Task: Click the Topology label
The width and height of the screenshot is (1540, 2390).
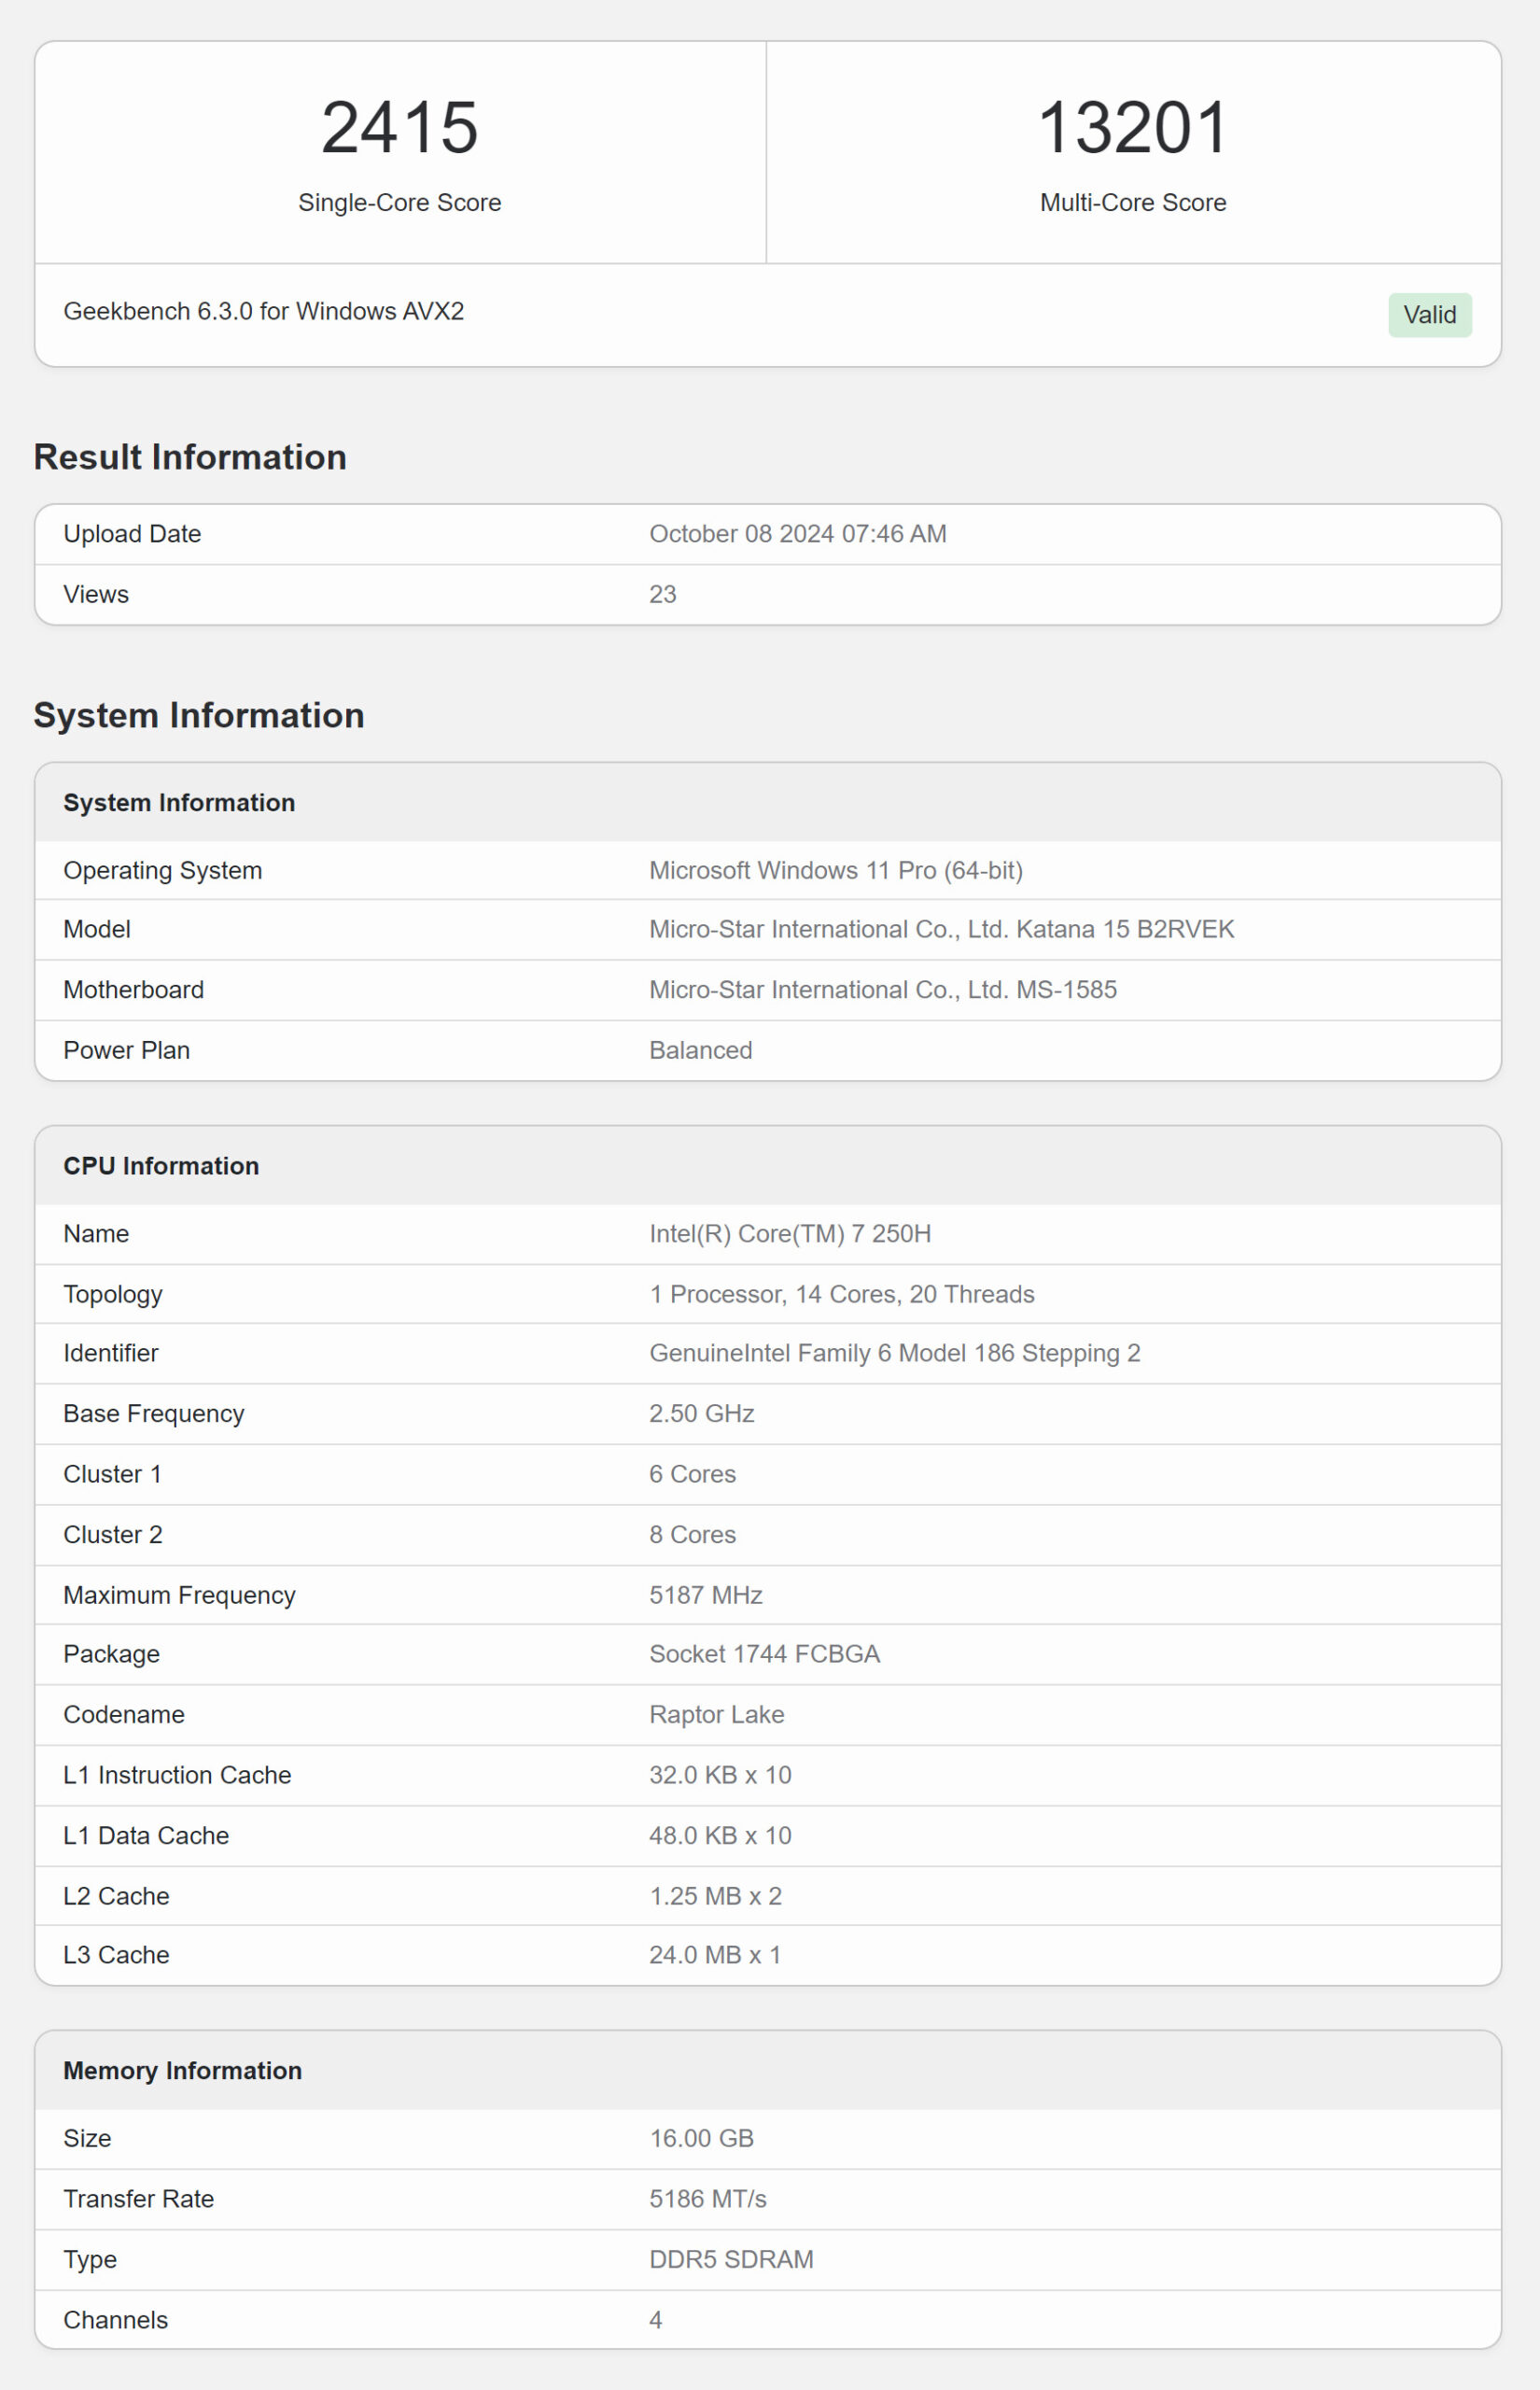Action: click(112, 1294)
